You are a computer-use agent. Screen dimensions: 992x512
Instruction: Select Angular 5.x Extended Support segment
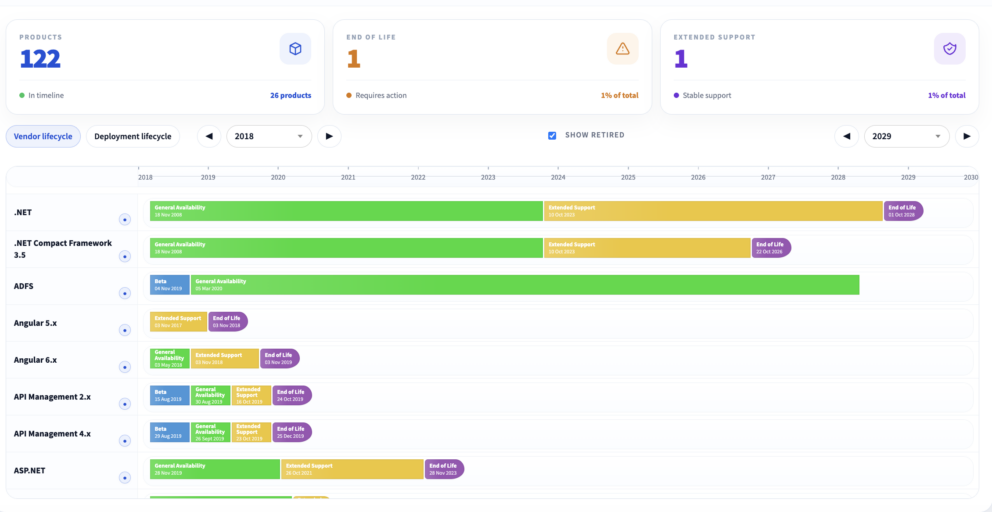pyautogui.click(x=178, y=322)
